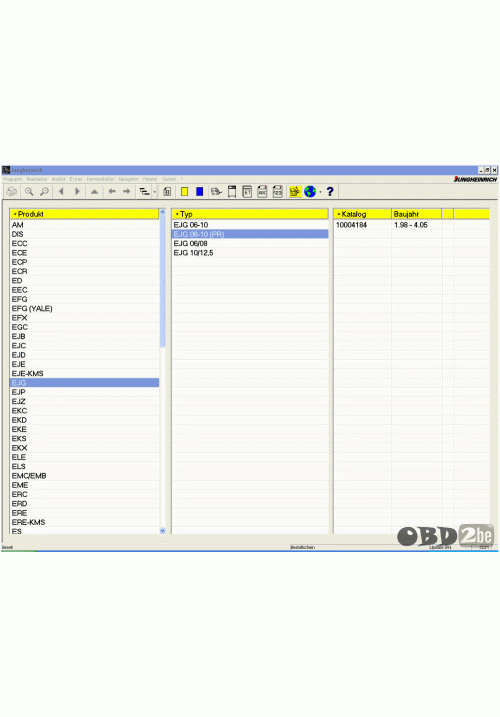
Task: Select EKX in the Produkt list
Action: tap(84, 448)
